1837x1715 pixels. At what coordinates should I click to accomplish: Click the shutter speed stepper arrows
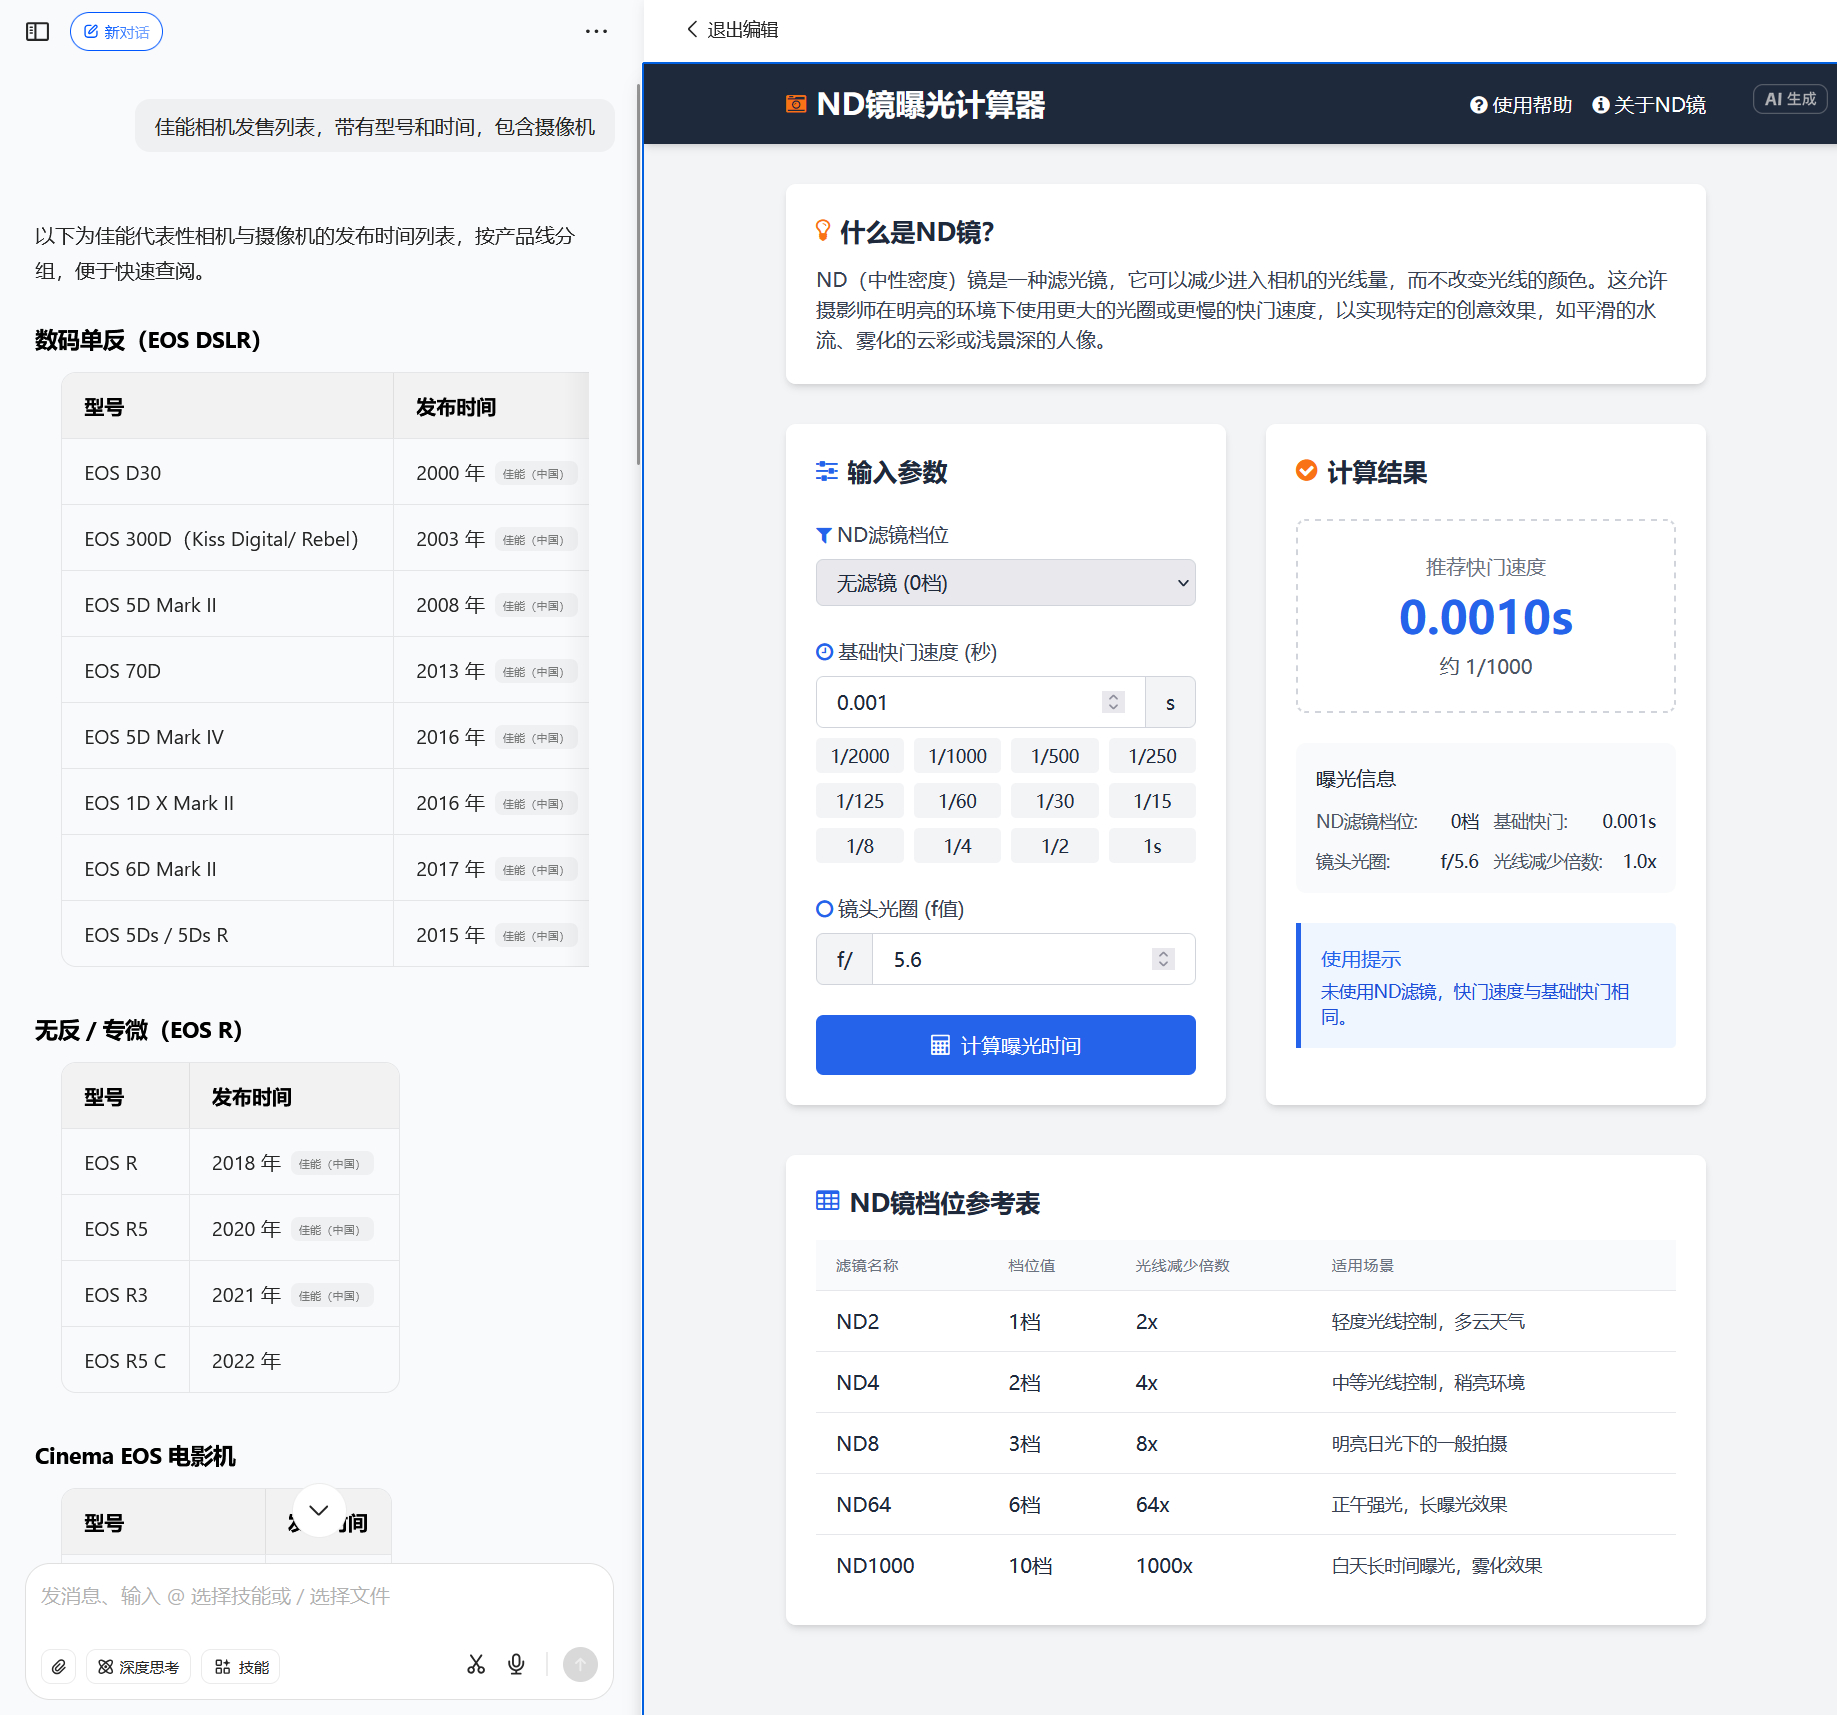click(1113, 702)
